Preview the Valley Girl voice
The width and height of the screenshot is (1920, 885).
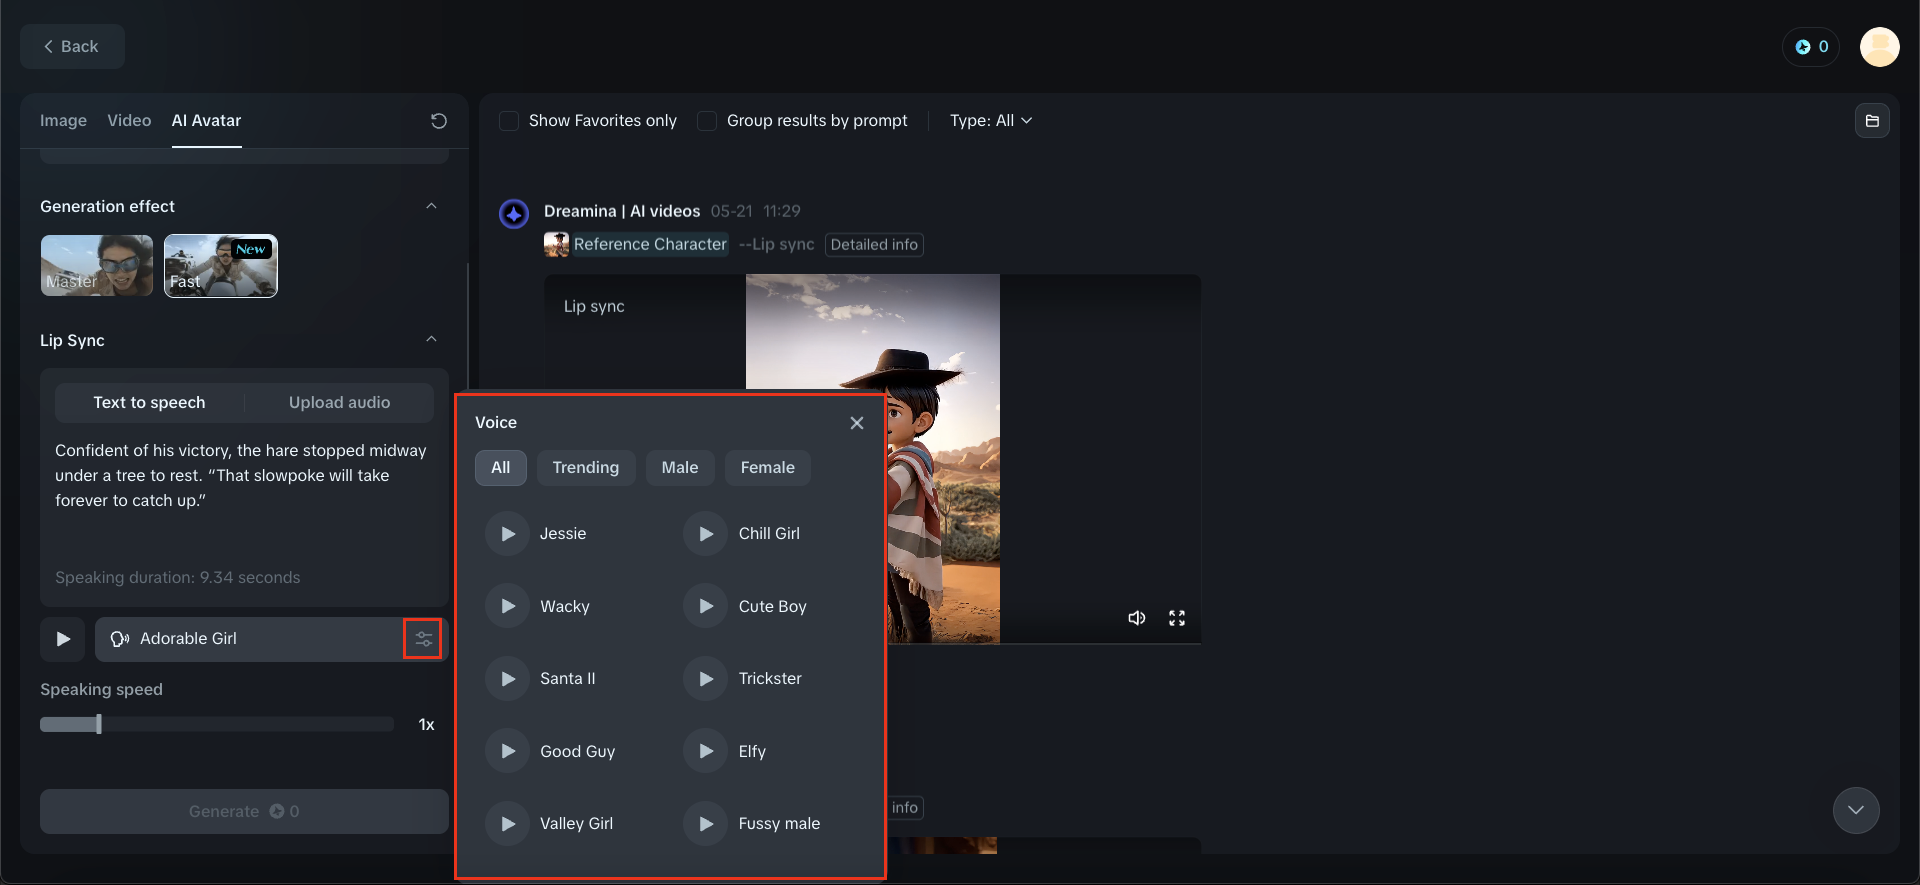coord(508,824)
